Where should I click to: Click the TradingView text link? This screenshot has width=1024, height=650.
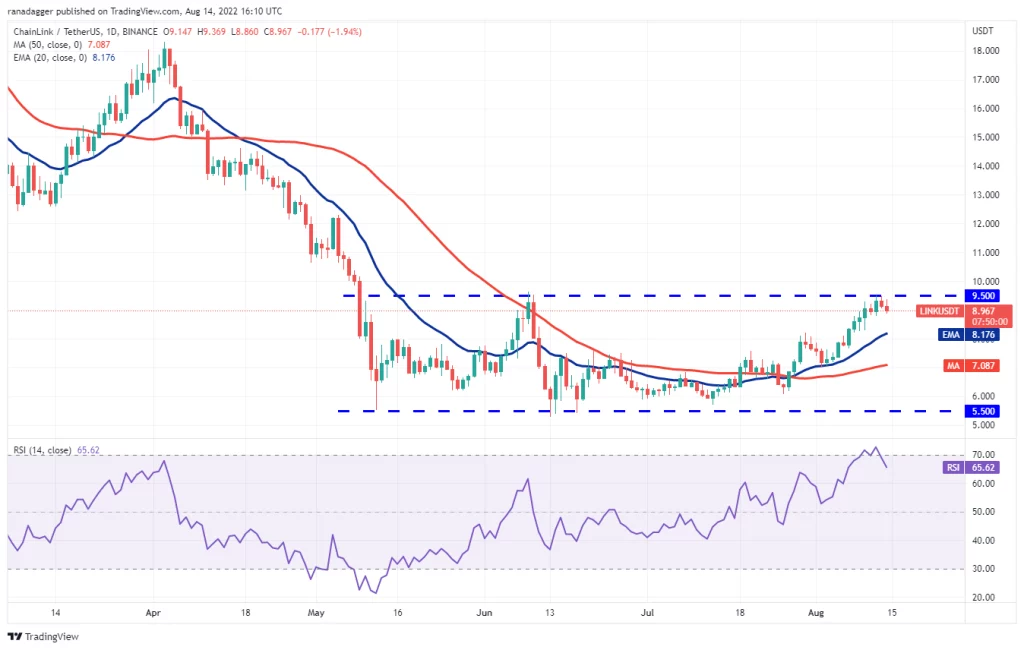(52, 636)
